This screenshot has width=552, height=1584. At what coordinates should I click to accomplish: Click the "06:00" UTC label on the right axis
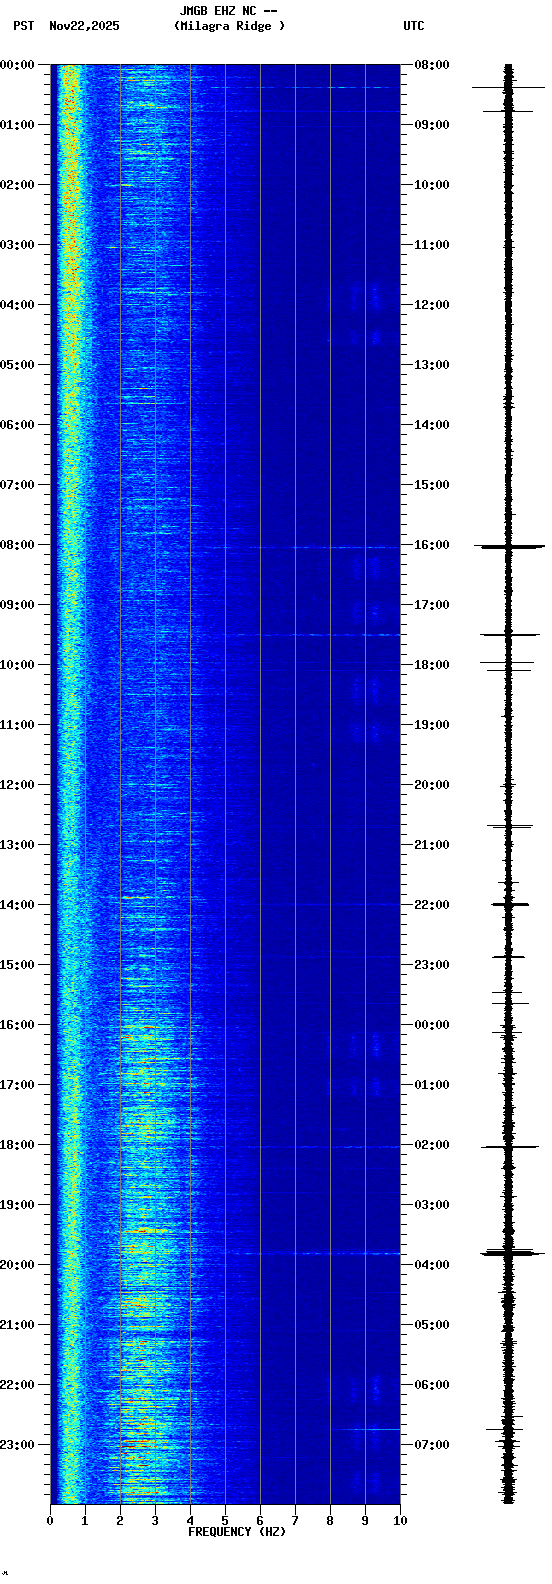432,1385
